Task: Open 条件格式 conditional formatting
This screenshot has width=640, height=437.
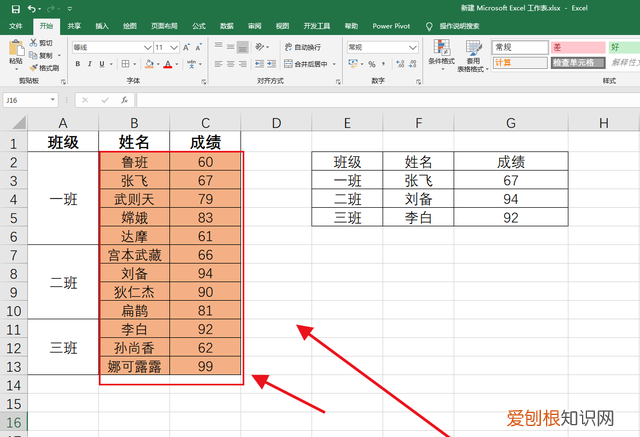Action: [441, 54]
